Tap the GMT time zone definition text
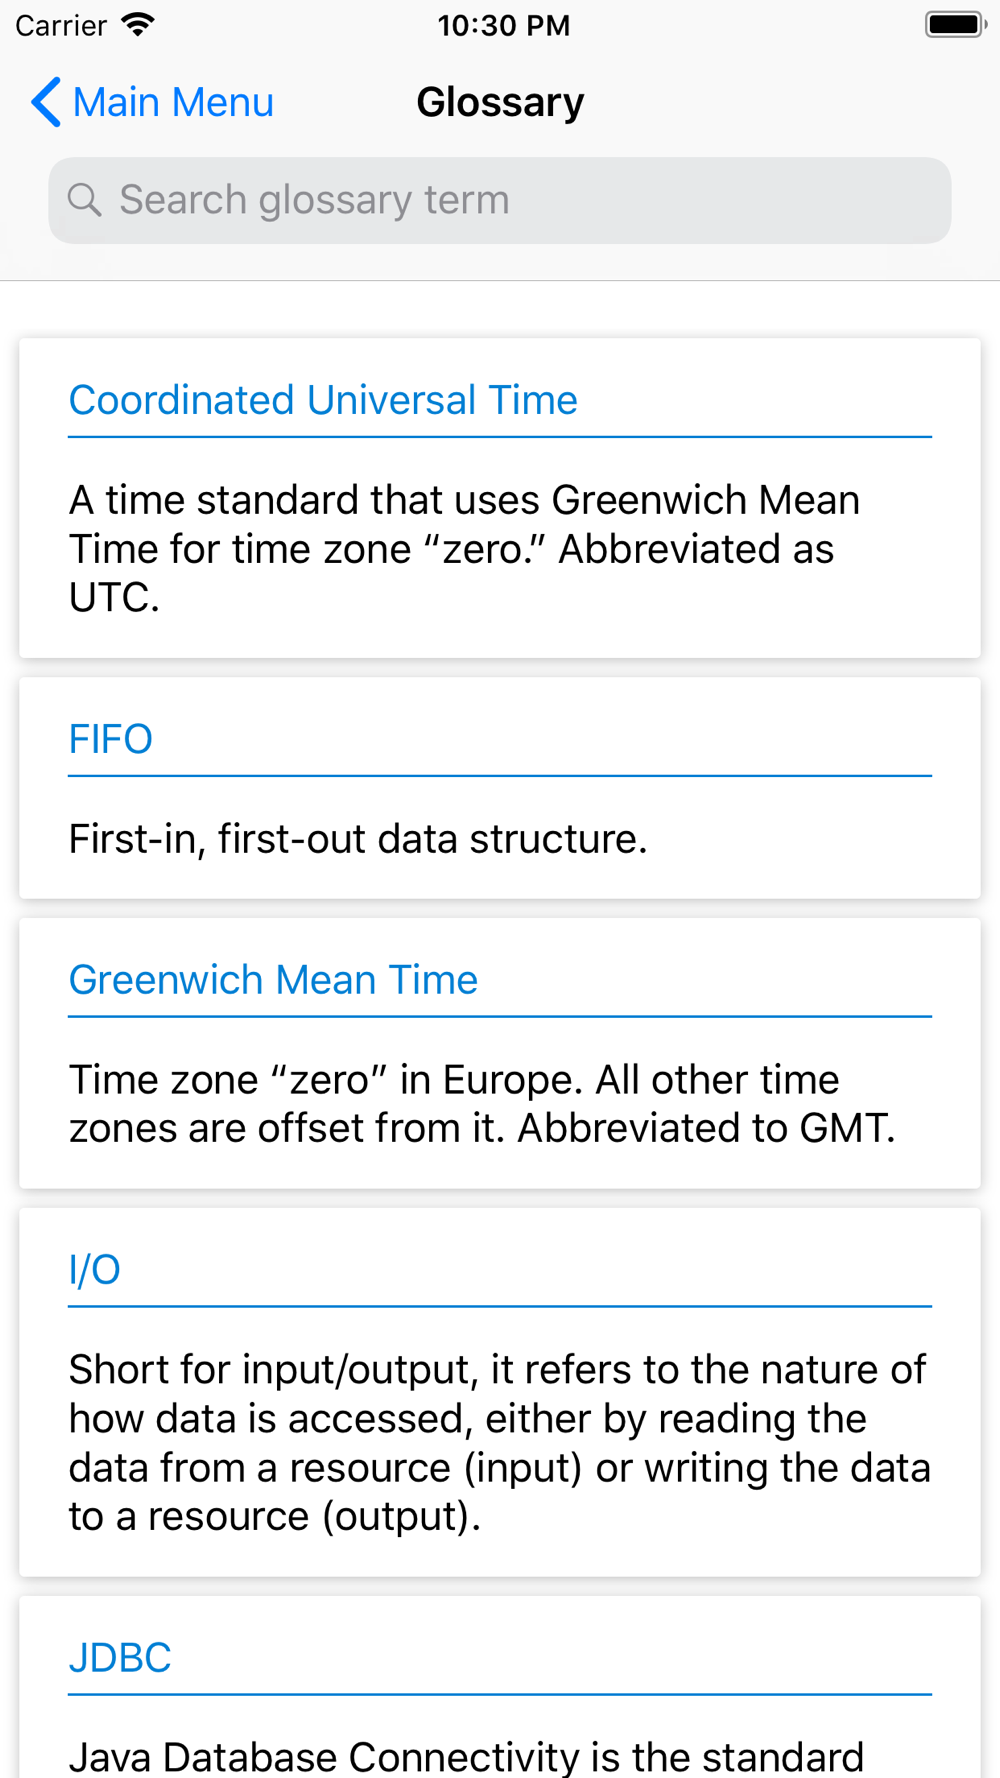The width and height of the screenshot is (1000, 1778). (x=482, y=1104)
